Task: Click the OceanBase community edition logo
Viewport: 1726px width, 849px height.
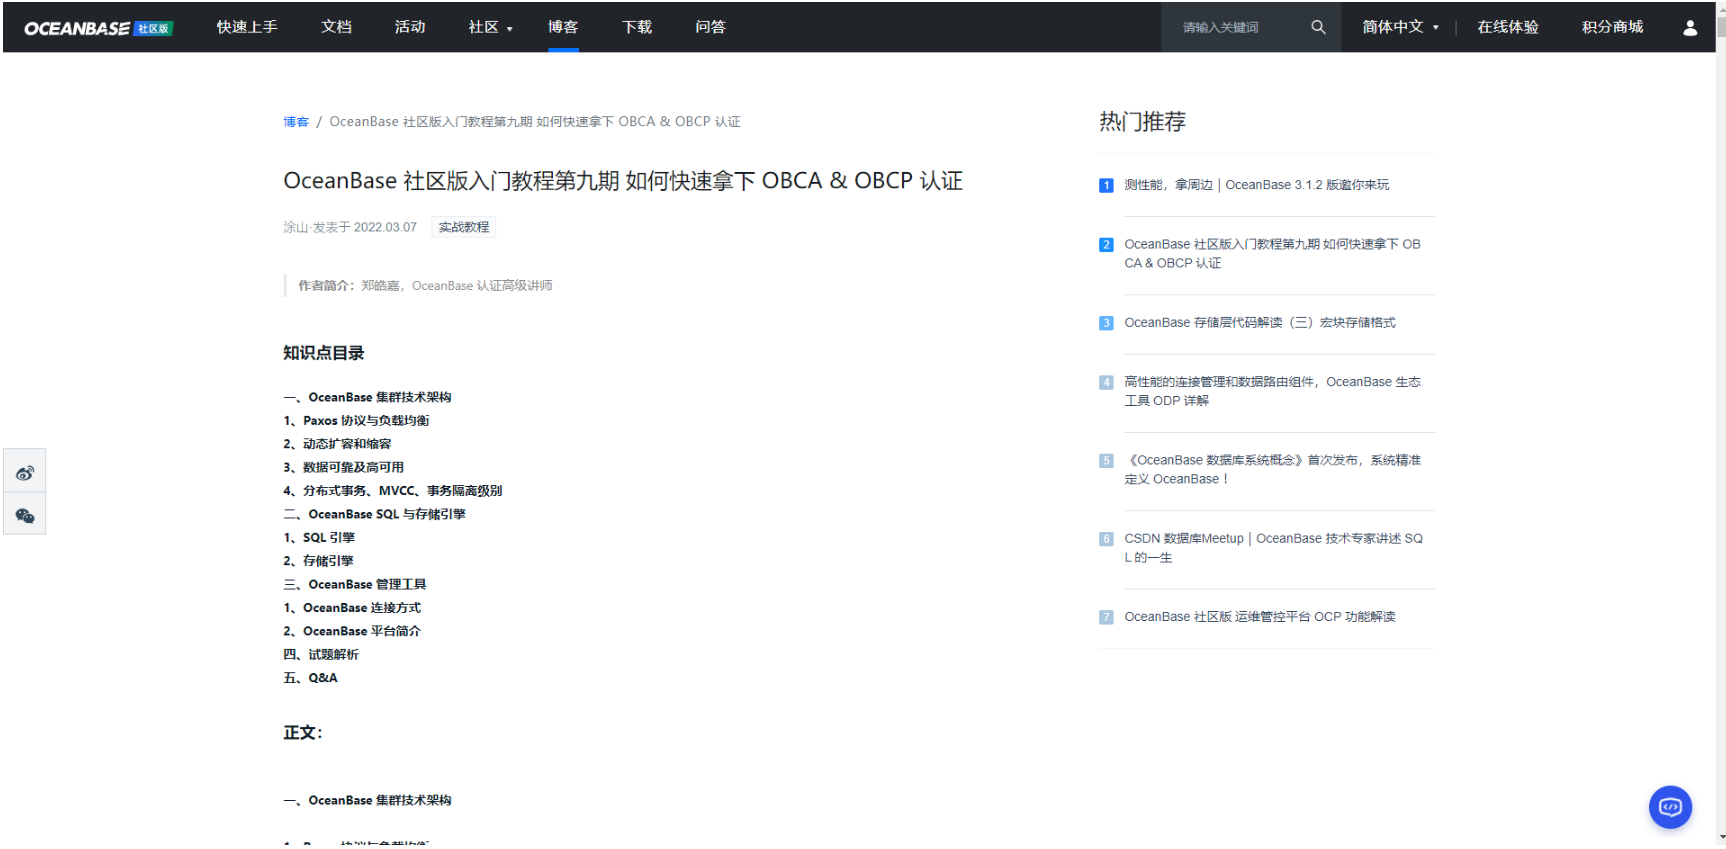Action: 98,28
